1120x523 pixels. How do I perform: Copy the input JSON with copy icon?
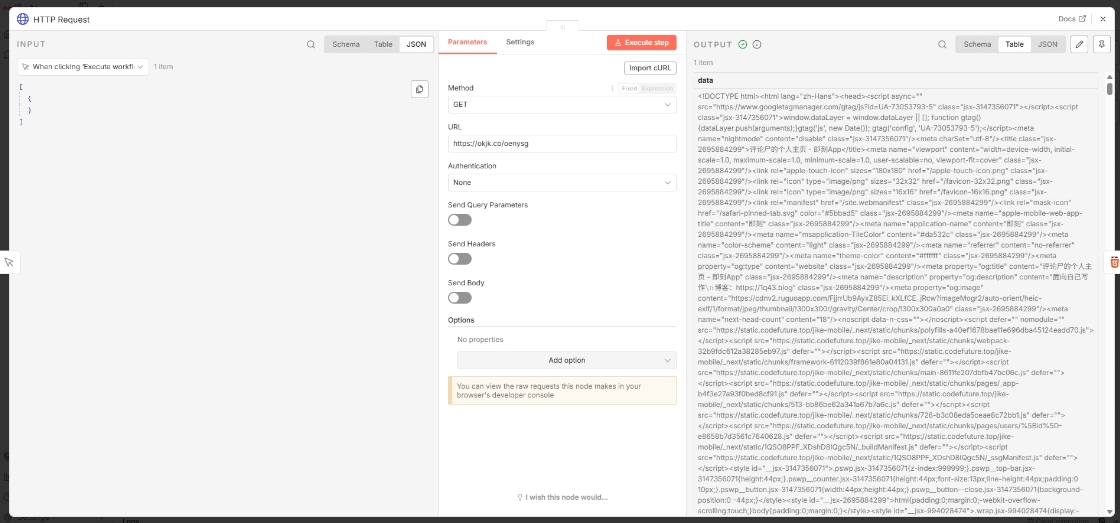click(420, 89)
